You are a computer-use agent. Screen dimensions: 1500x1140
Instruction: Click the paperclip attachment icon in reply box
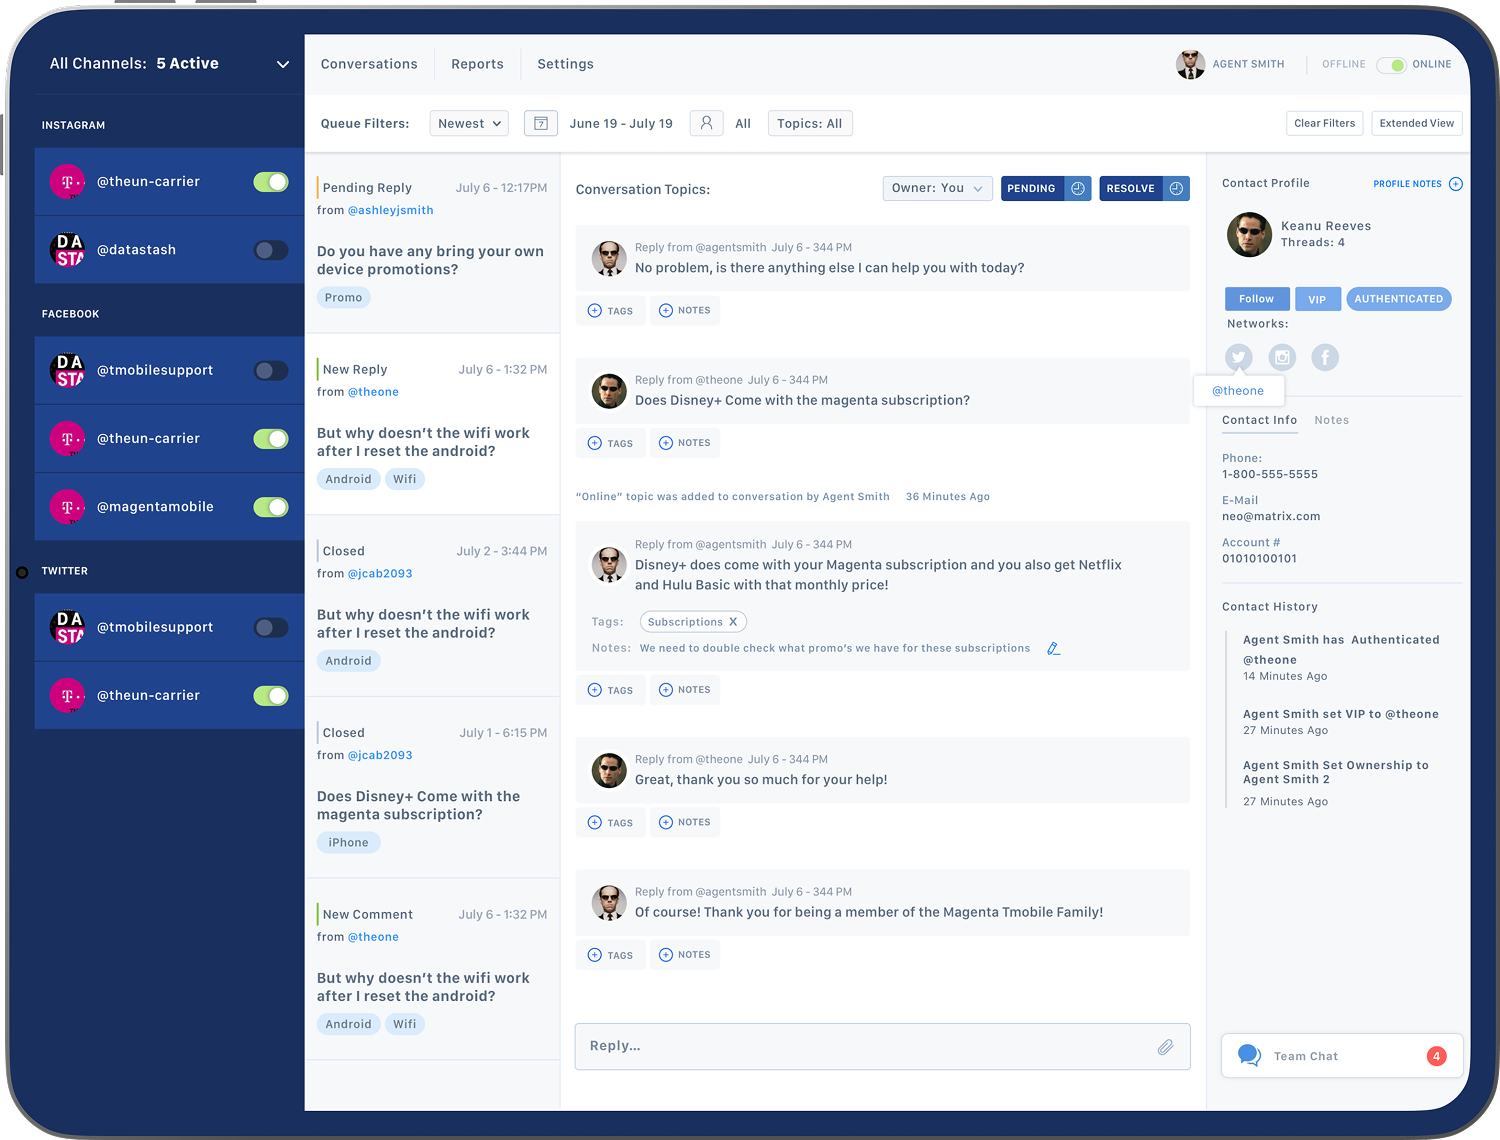pyautogui.click(x=1165, y=1047)
